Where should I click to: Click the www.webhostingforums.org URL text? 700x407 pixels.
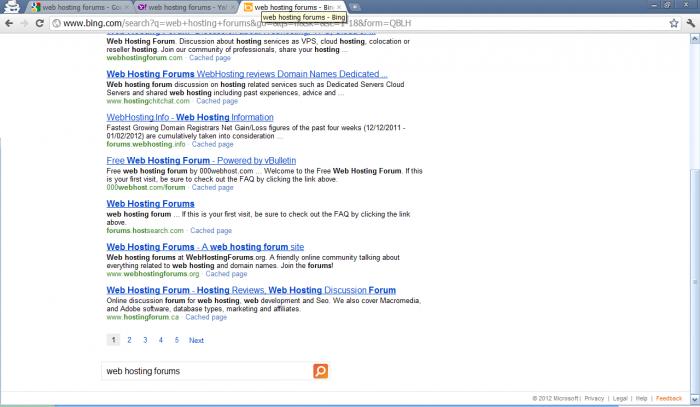(153, 274)
